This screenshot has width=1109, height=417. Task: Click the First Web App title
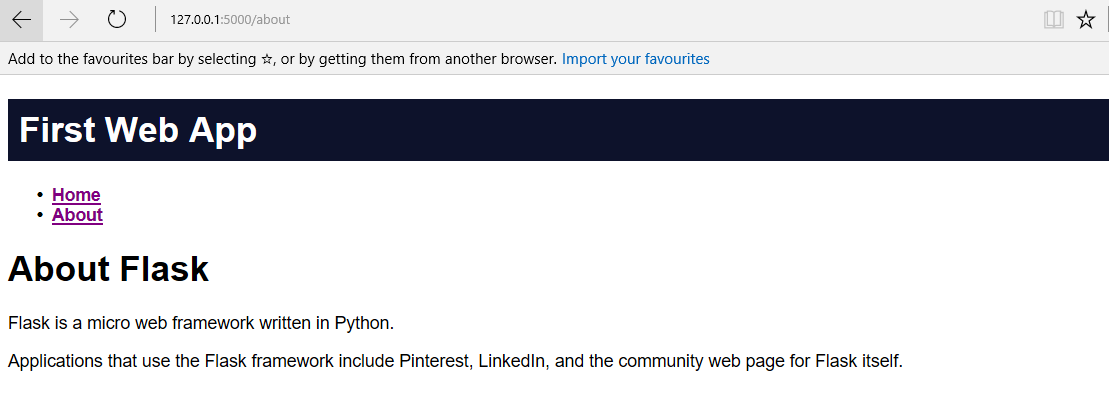click(x=138, y=130)
